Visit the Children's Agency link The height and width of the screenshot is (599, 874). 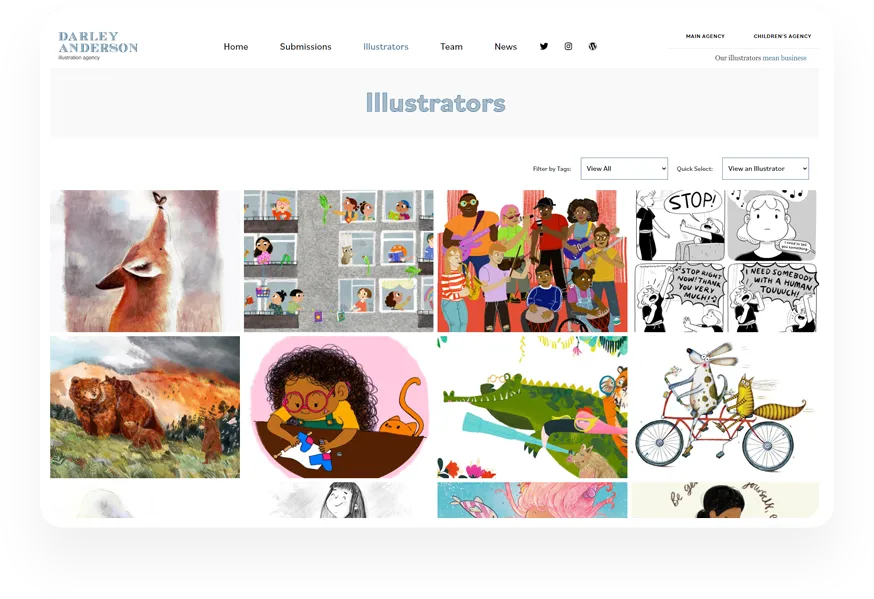[782, 36]
